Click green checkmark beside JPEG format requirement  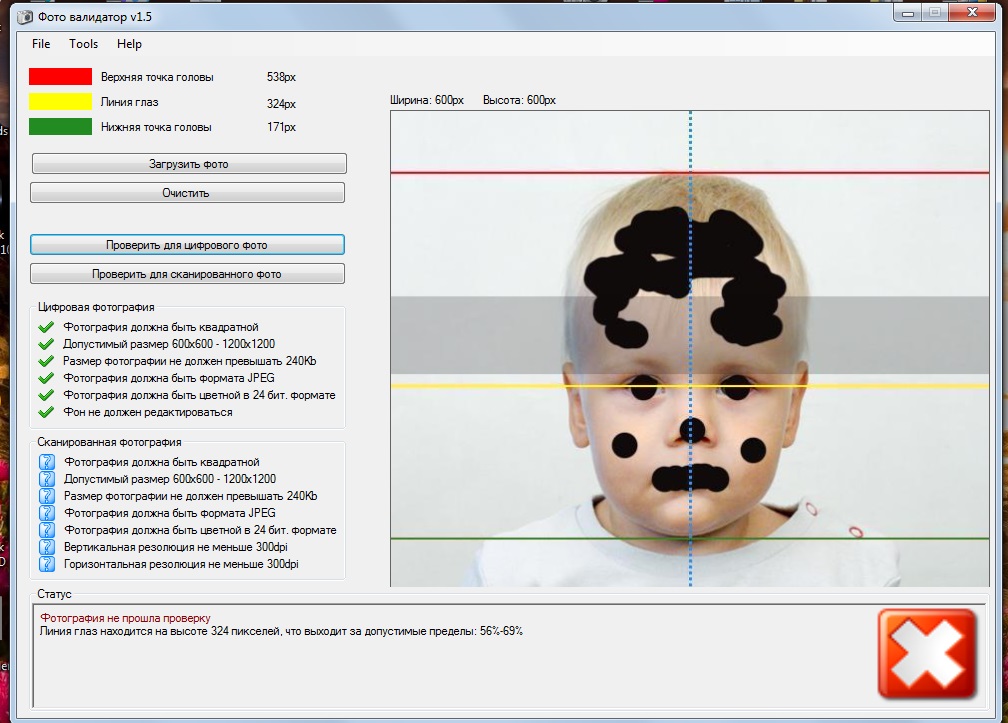pos(46,378)
